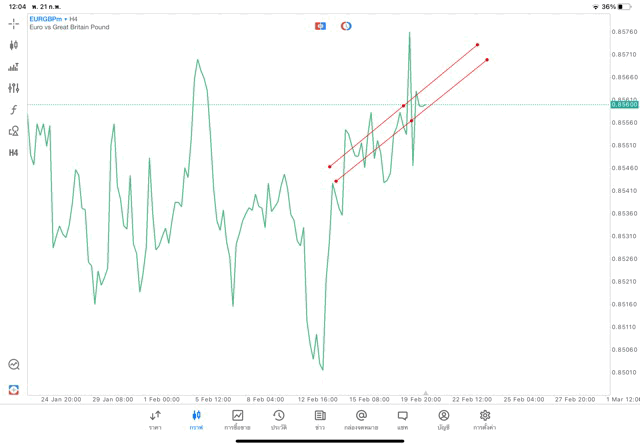The image size is (640, 447).
Task: Toggle the red-blue one-click trading icon at top
Action: pos(320,26)
